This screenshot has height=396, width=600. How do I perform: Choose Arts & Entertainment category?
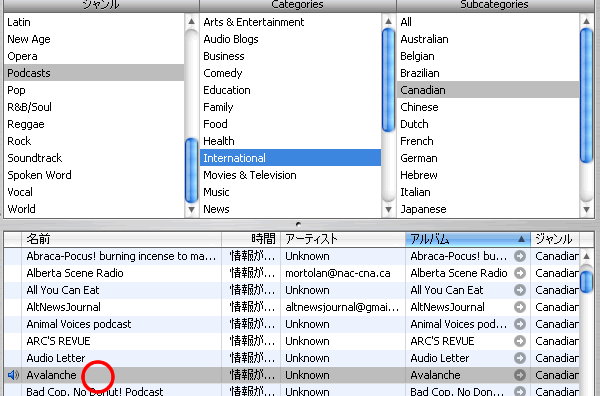291,22
